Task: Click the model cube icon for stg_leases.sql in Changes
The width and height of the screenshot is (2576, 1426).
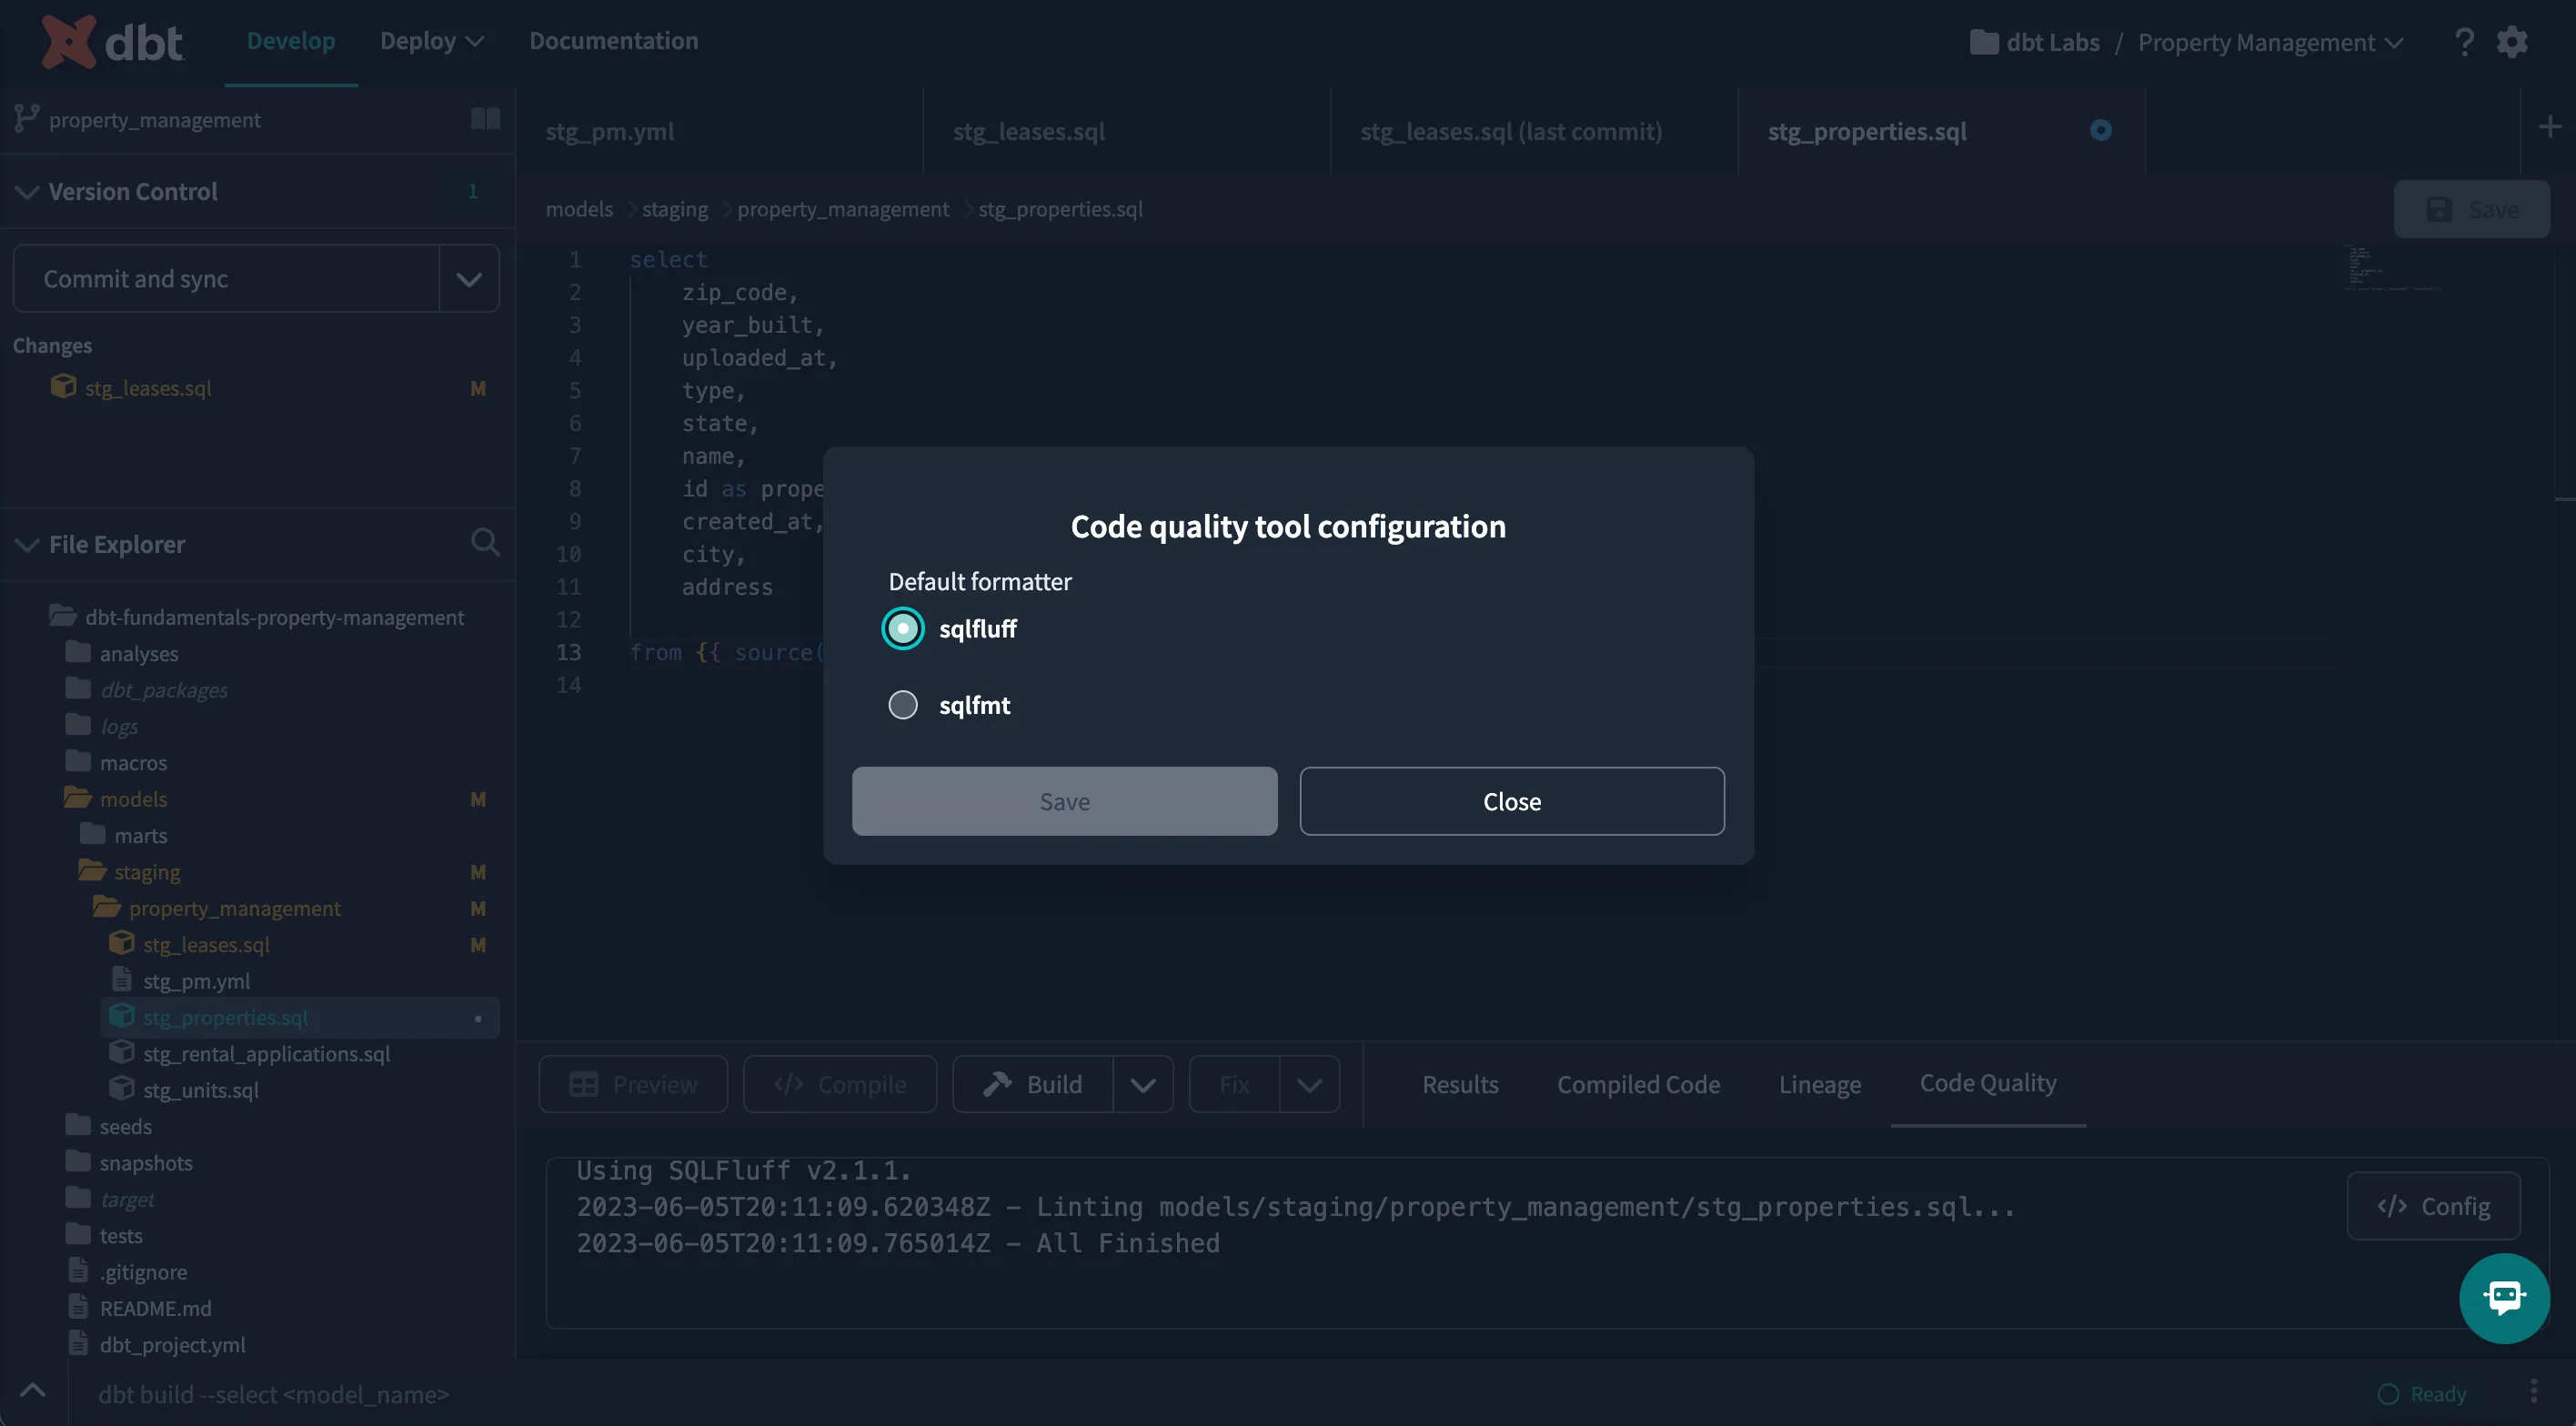Action: click(x=63, y=386)
